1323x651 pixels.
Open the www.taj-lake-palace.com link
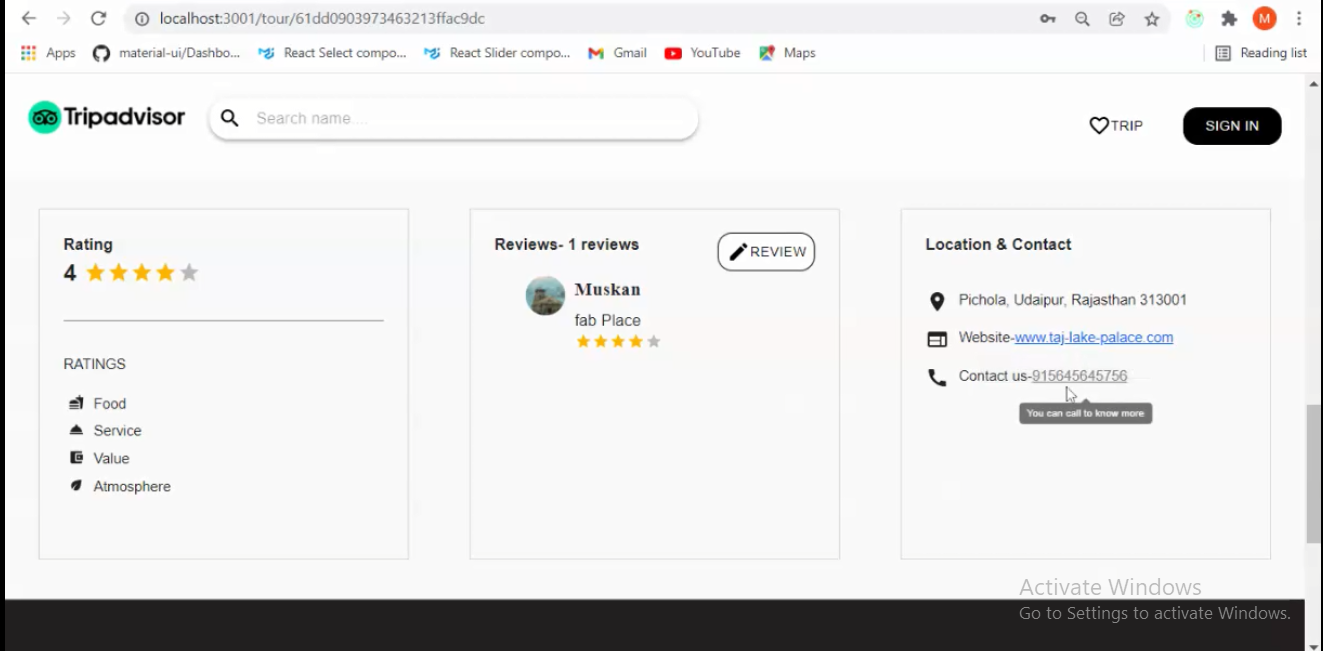tap(1094, 337)
